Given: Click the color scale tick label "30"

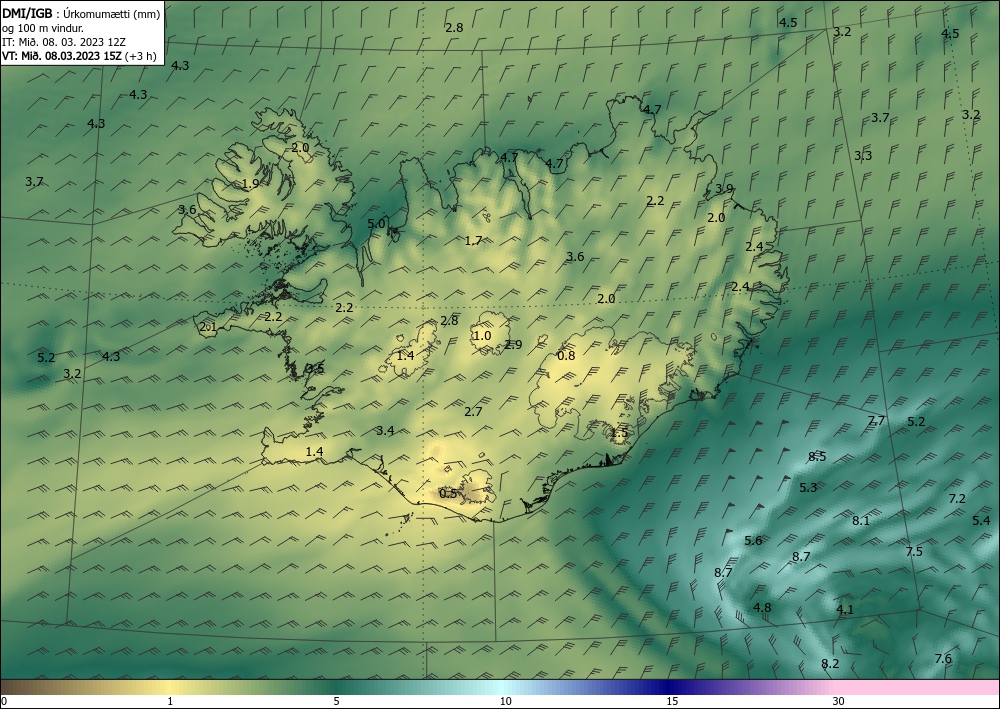Looking at the screenshot, I should [839, 702].
